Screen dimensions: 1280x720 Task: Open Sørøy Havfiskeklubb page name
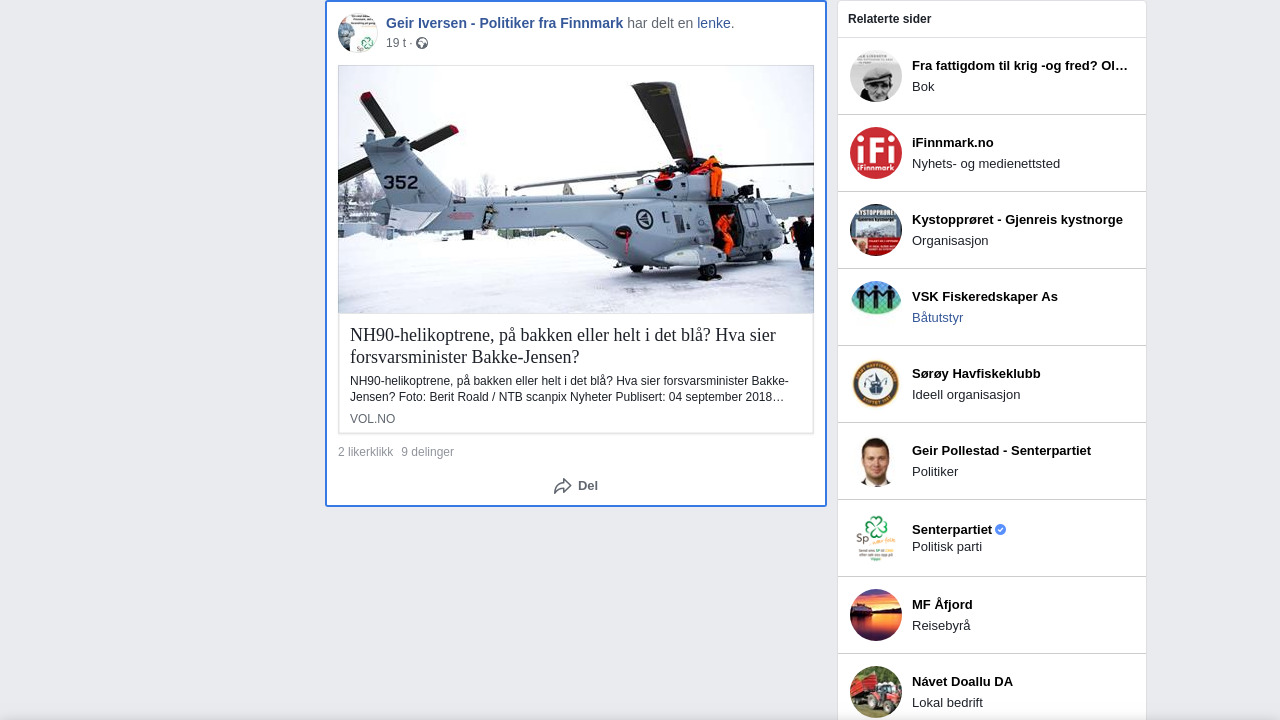(976, 374)
